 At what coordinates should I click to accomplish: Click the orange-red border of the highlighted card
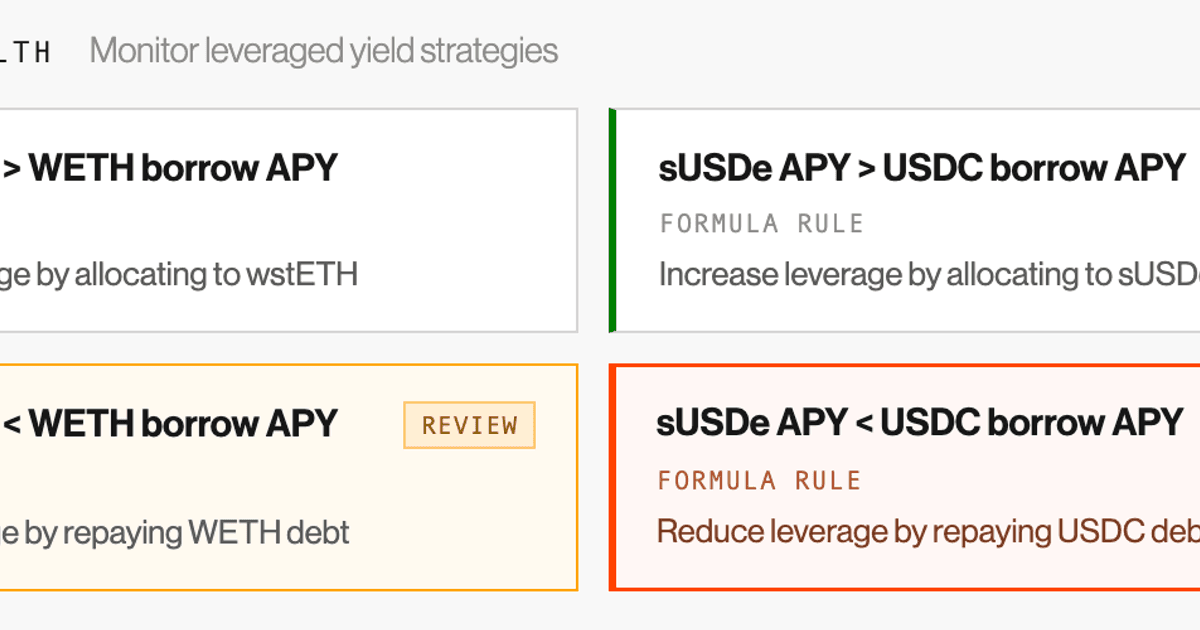[x=612, y=477]
